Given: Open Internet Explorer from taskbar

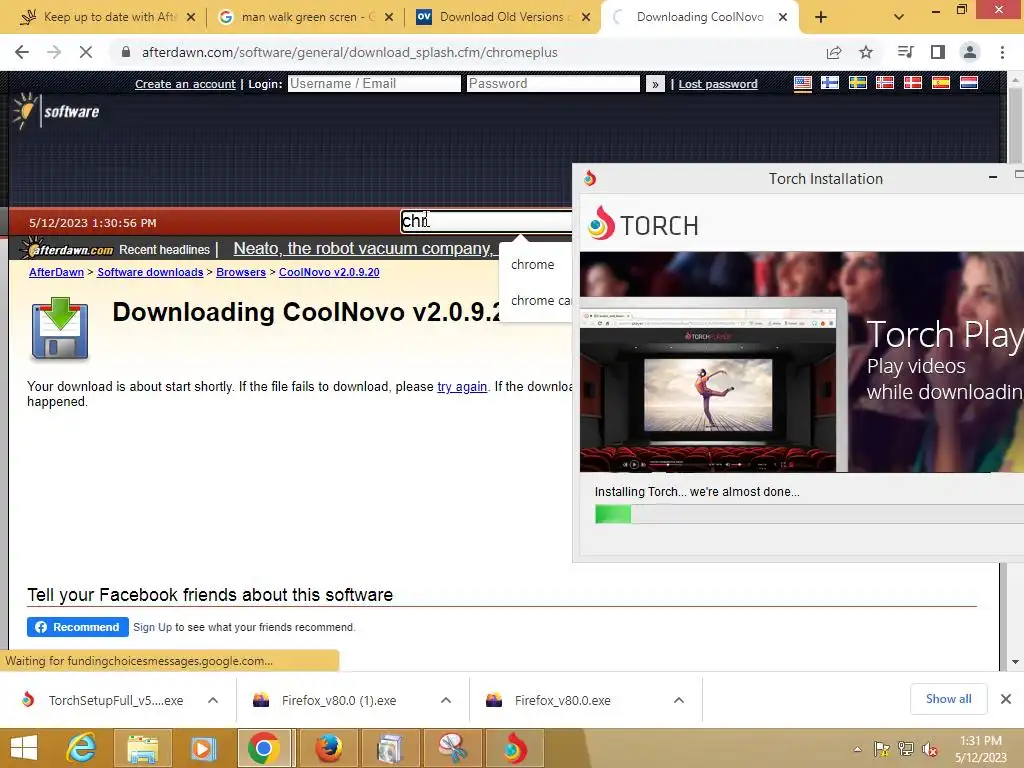Looking at the screenshot, I should [81, 748].
